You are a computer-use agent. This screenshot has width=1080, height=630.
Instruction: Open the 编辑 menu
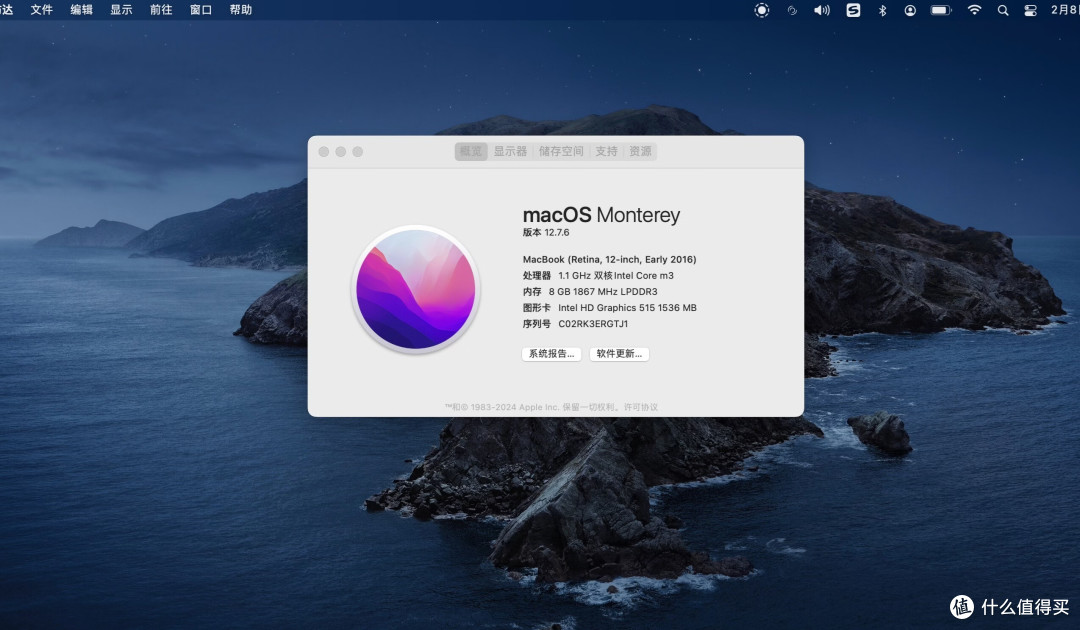(x=81, y=10)
